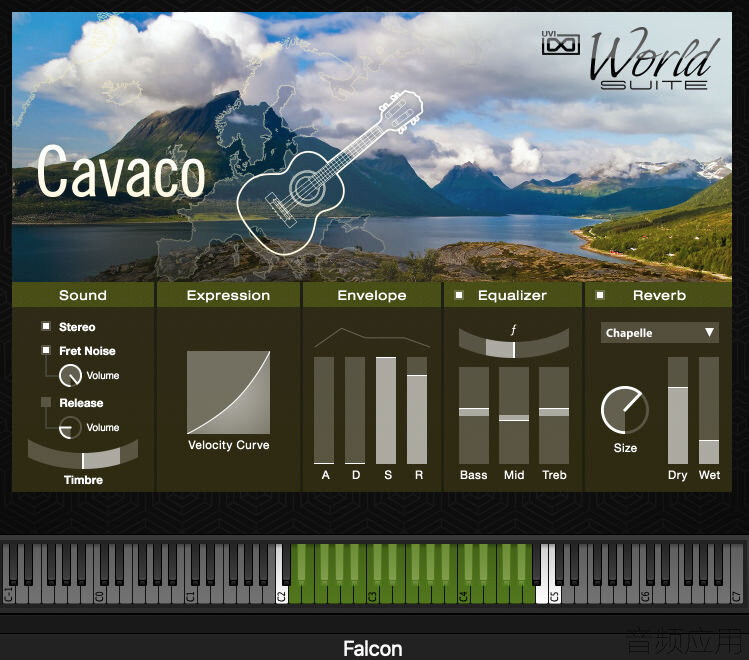Play the C3 key on the keyboard

(373, 595)
